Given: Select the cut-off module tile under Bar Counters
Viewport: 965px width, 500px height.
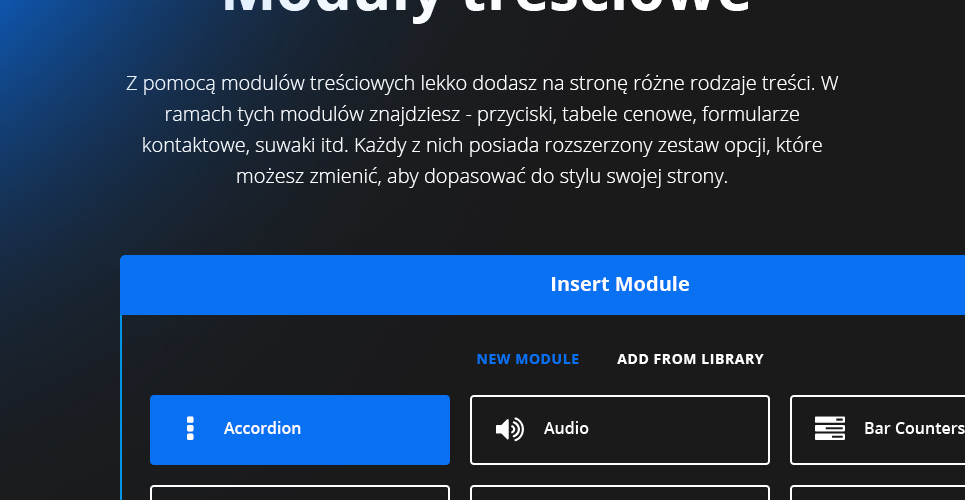Looking at the screenshot, I should pos(878,493).
